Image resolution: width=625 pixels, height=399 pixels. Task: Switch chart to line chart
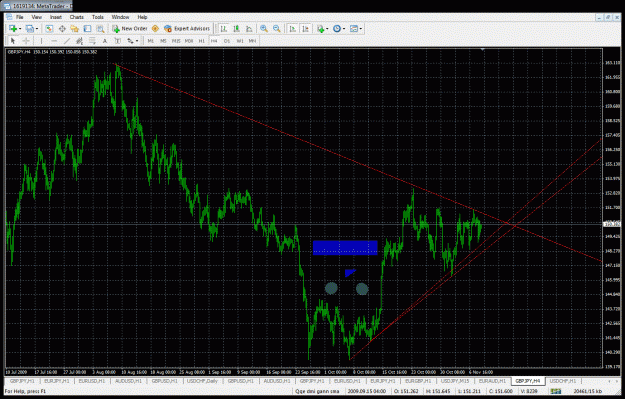(x=249, y=29)
